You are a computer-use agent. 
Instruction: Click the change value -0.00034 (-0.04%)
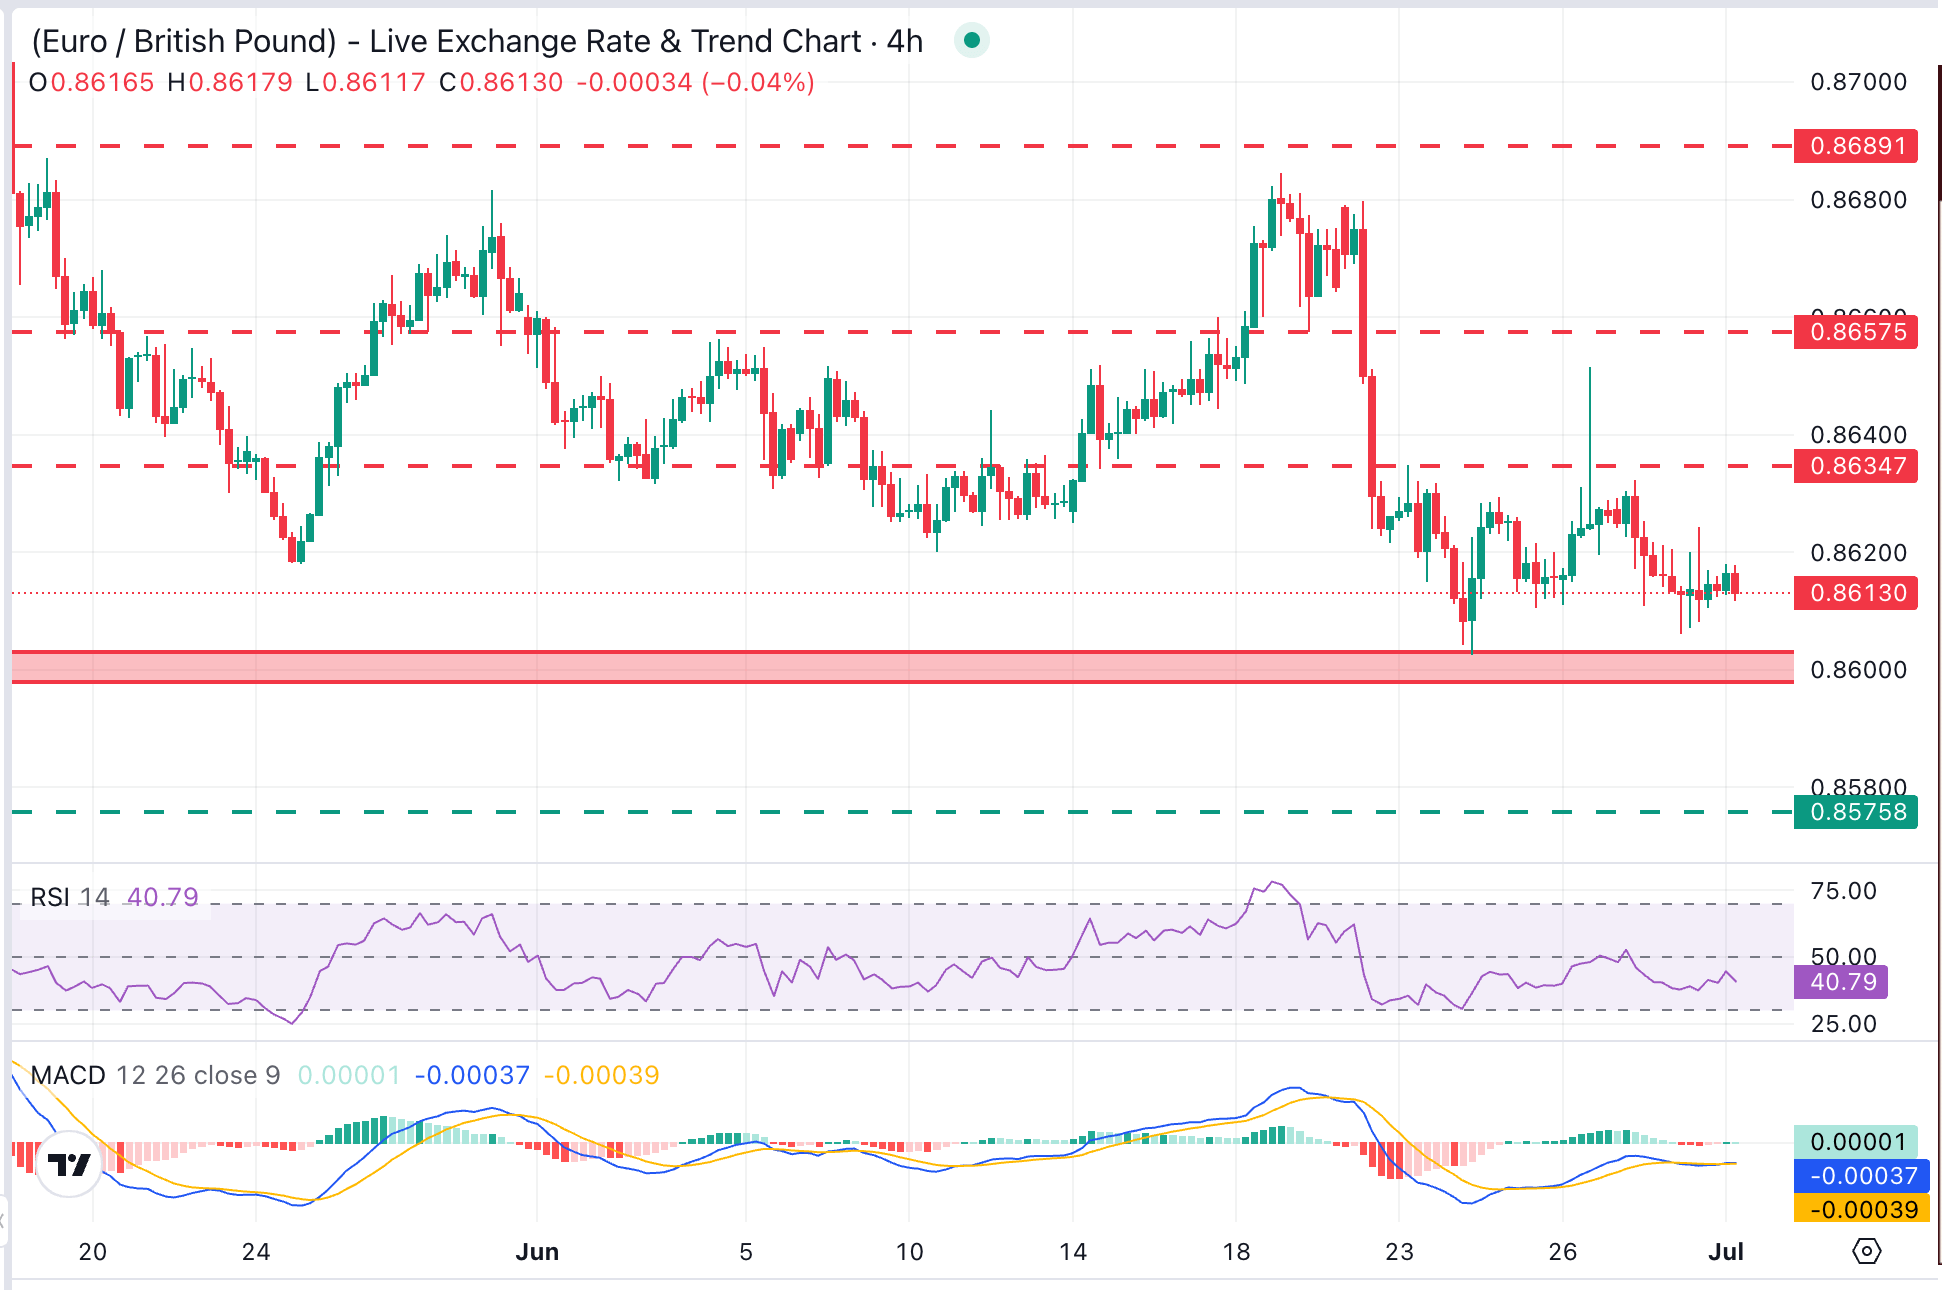click(x=695, y=82)
